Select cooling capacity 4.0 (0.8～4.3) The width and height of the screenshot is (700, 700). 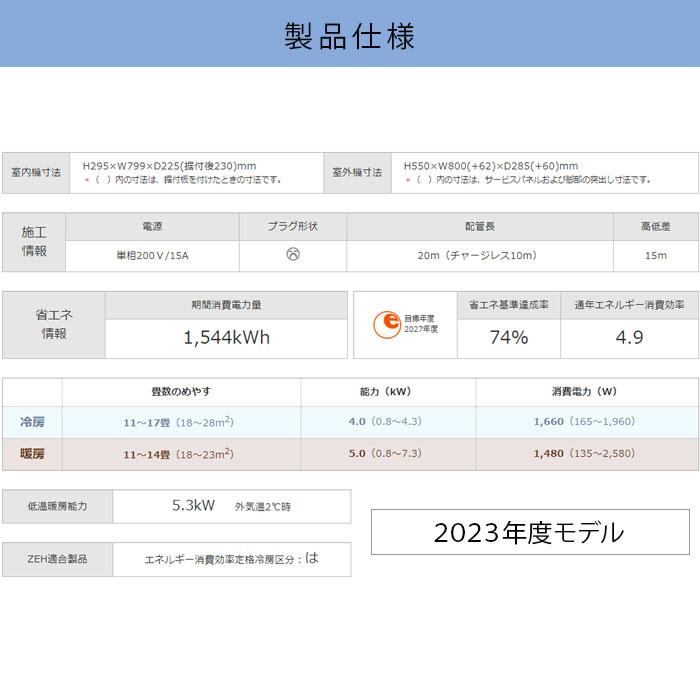click(385, 421)
